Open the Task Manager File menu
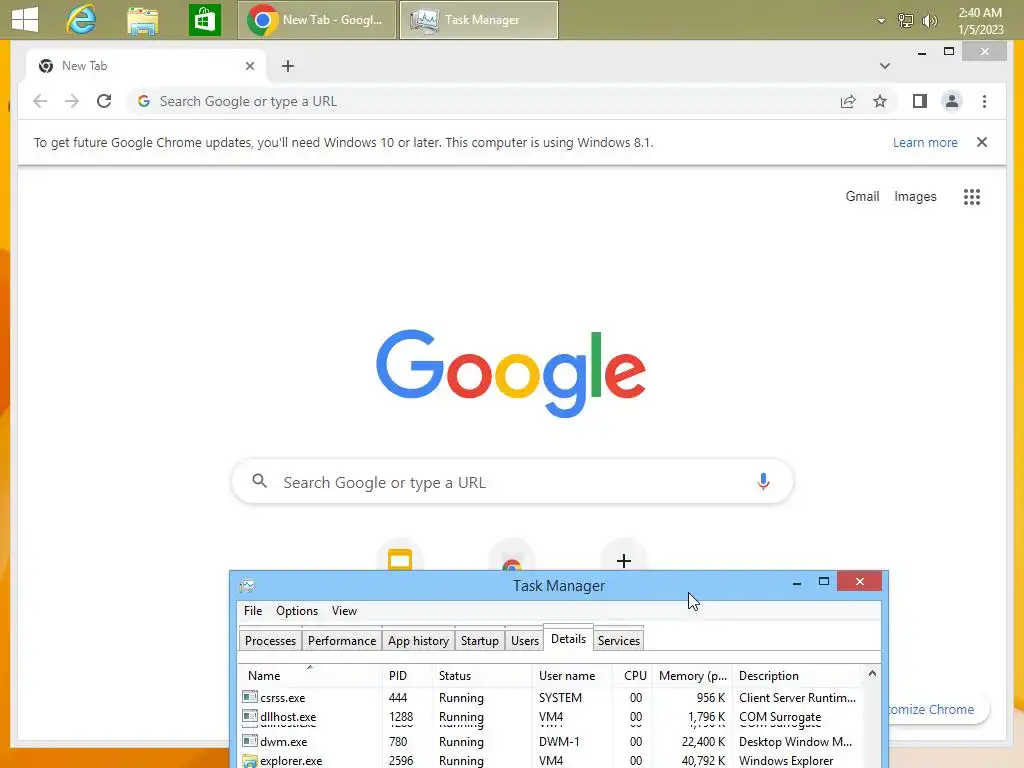1024x768 pixels. 253,611
